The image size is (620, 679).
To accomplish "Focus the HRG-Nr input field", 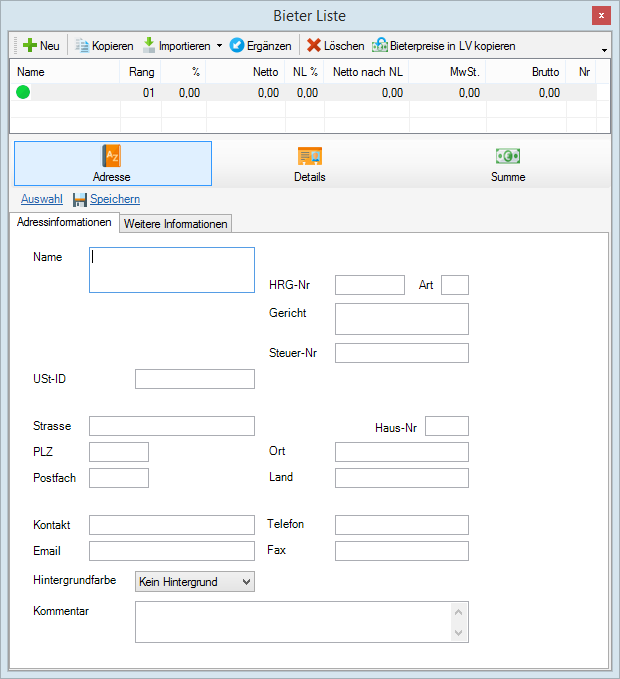I will (x=370, y=285).
